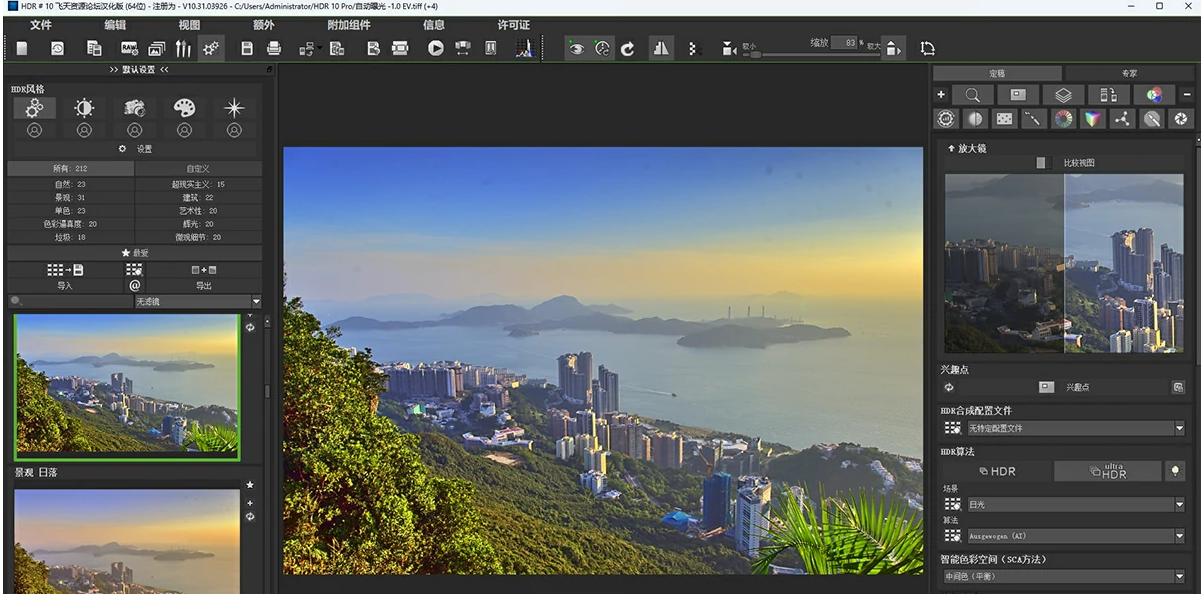1201x594 pixels.
Task: Open the HDR合成配置文件 profile dropdown
Action: (x=1075, y=428)
